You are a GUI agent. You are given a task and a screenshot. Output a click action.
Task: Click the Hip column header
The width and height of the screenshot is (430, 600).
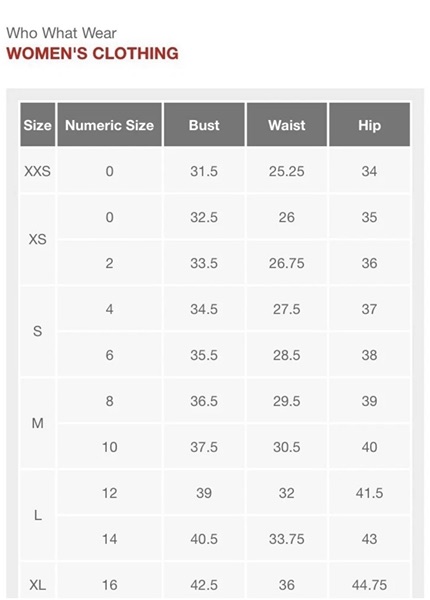pyautogui.click(x=370, y=125)
